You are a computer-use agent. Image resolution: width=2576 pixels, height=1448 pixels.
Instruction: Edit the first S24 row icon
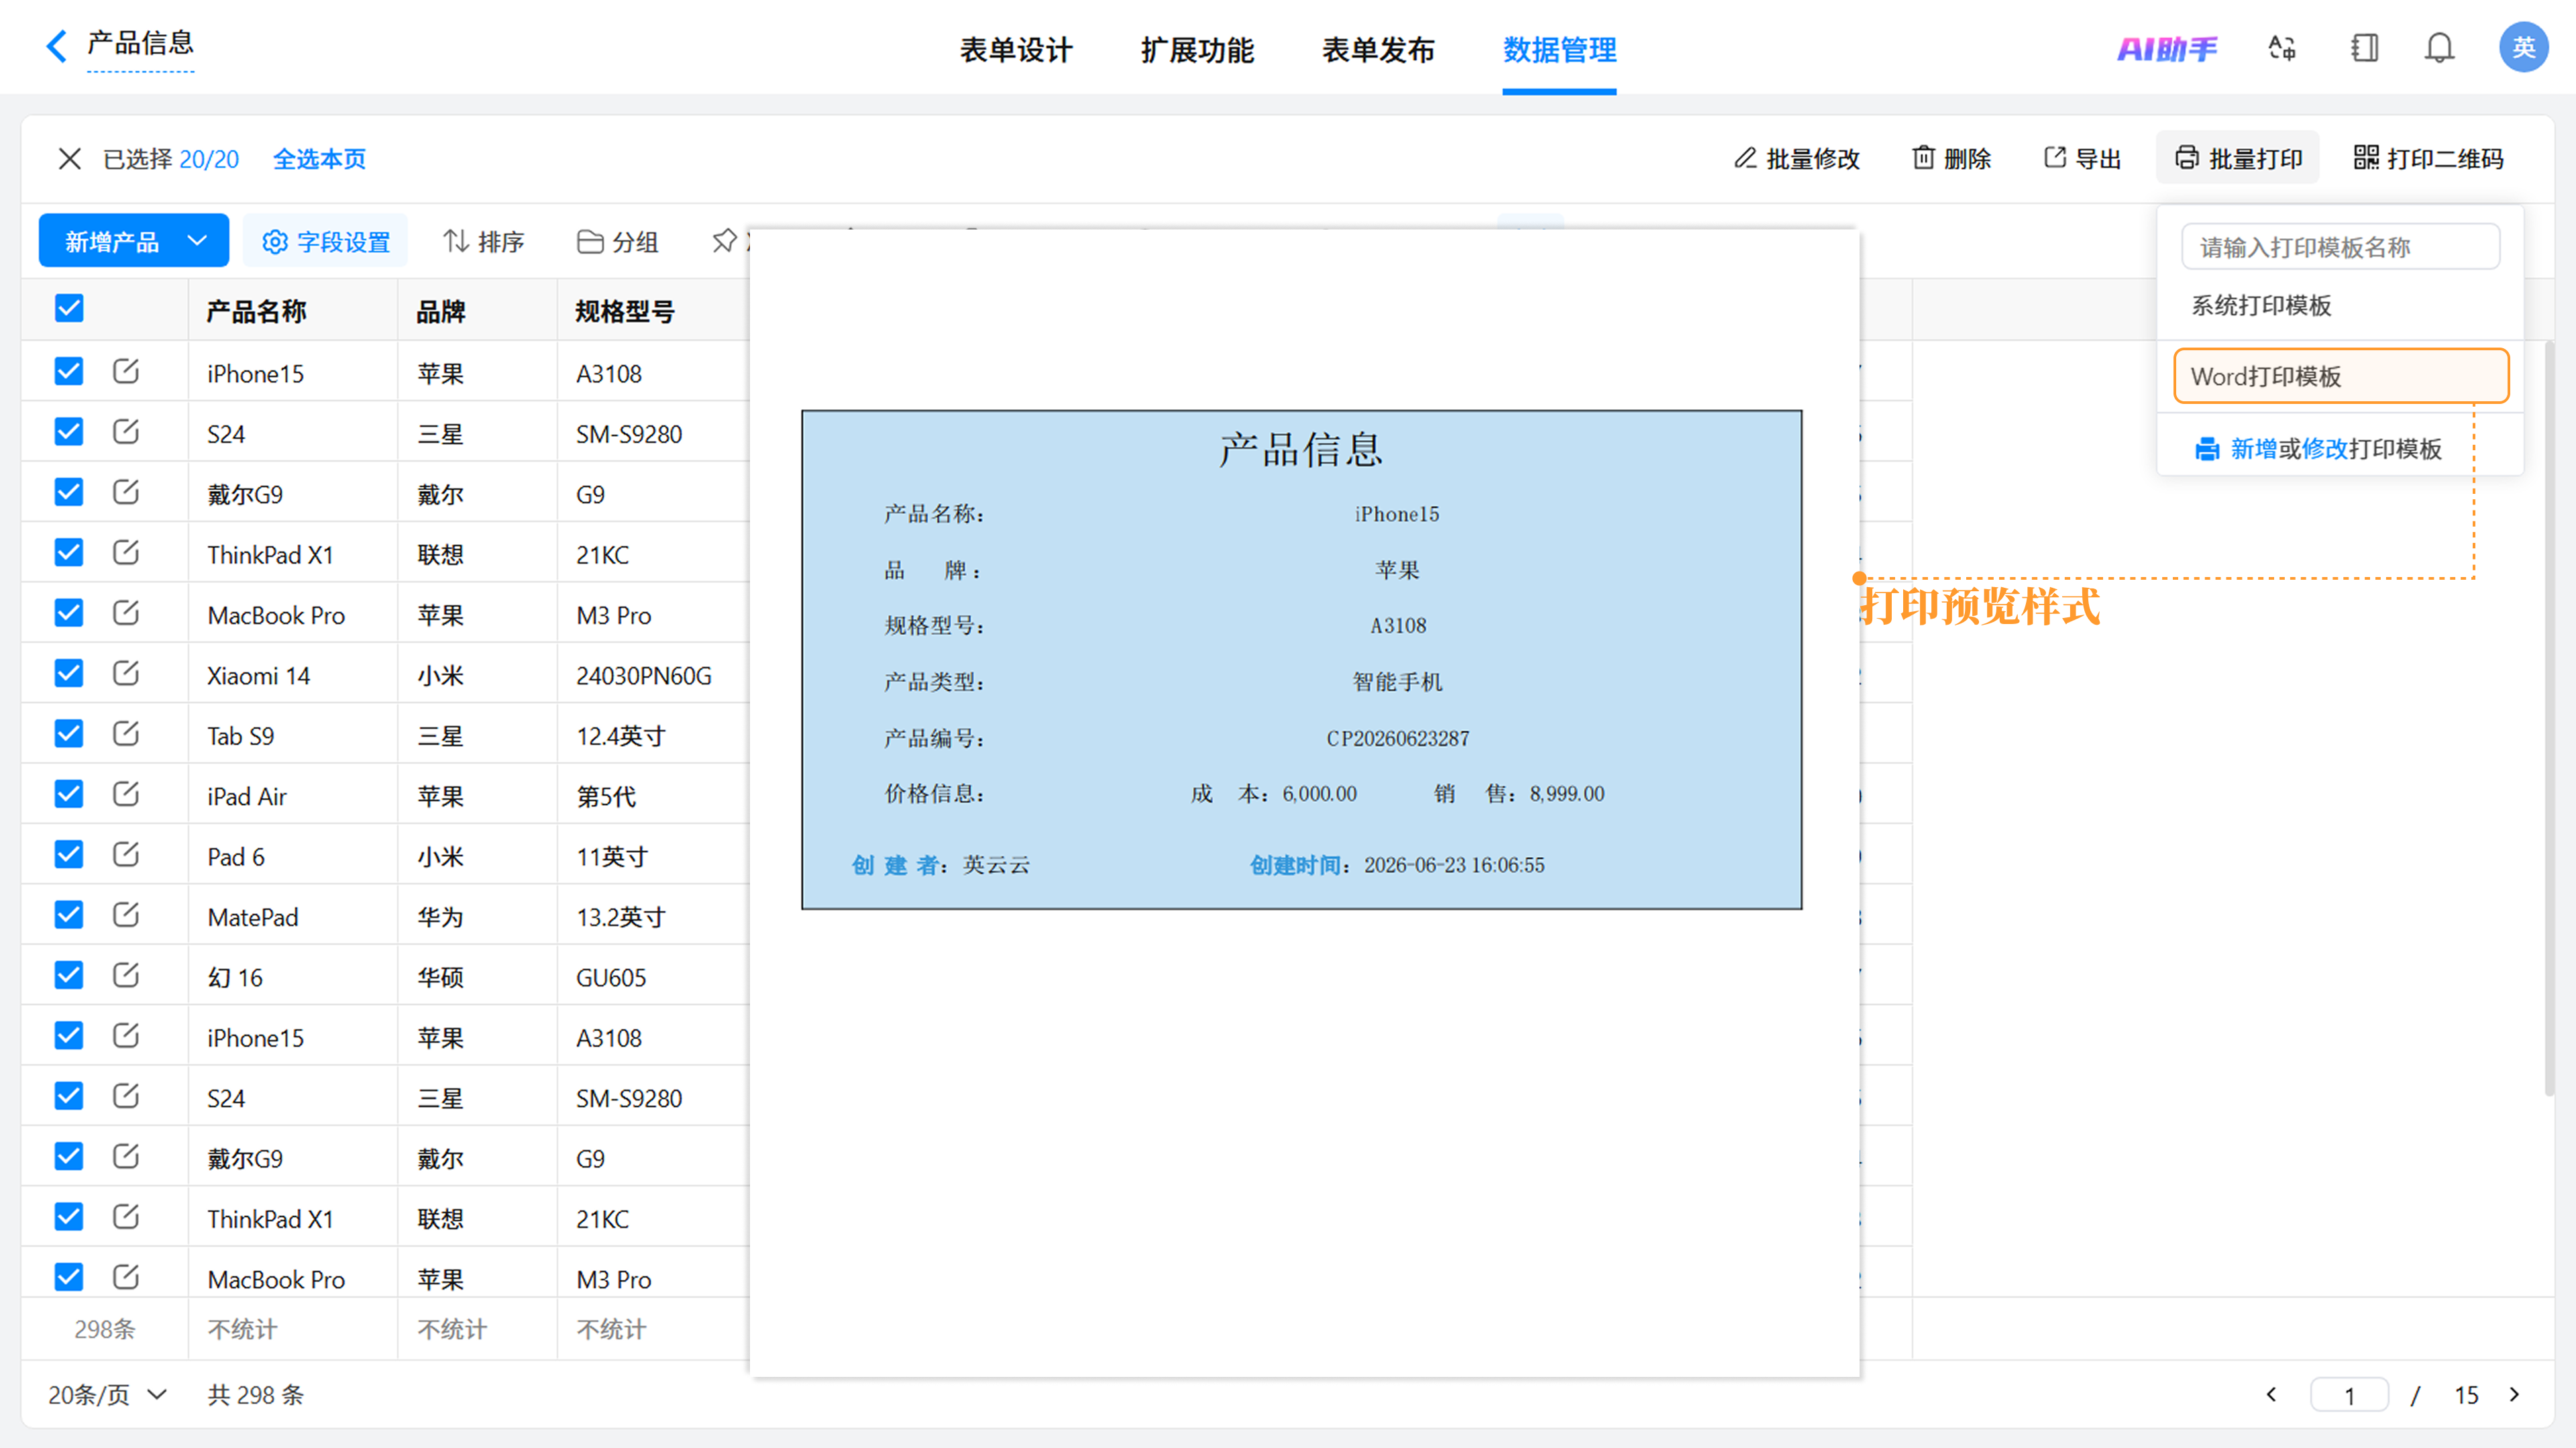point(126,432)
